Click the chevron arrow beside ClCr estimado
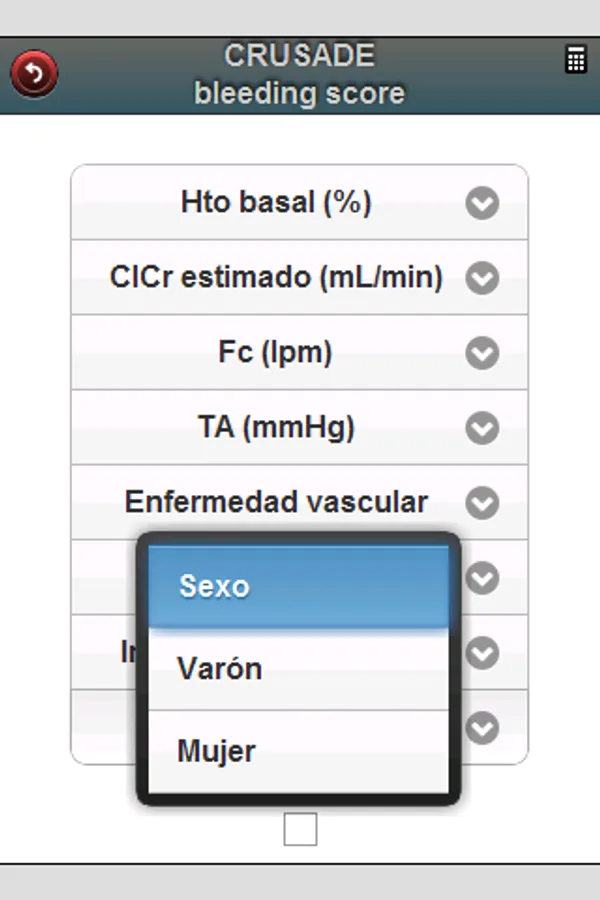Image resolution: width=600 pixels, height=900 pixels. pyautogui.click(x=482, y=278)
